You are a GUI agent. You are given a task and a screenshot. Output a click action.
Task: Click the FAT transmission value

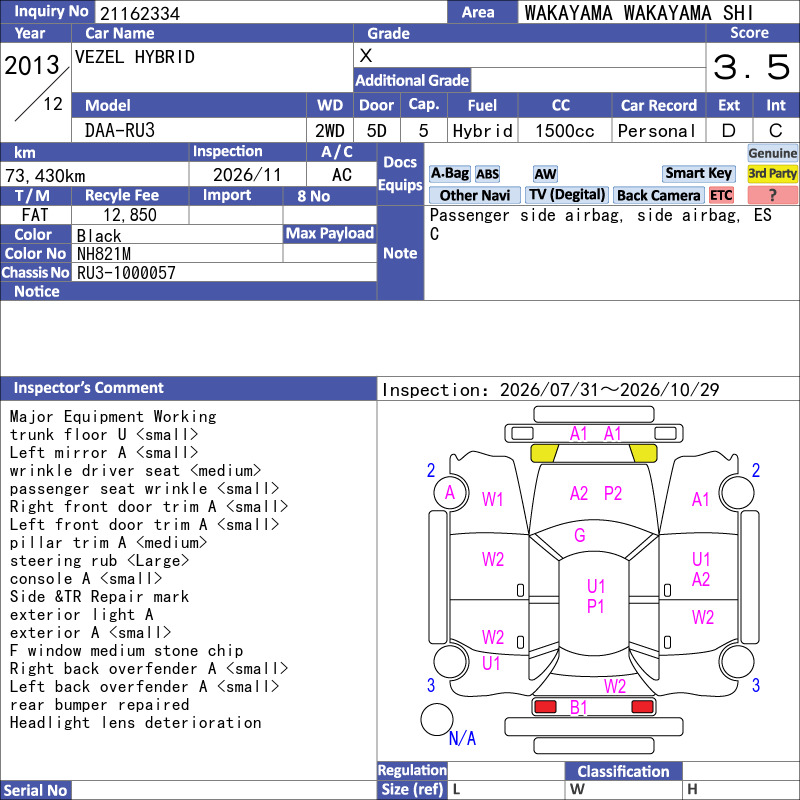(35, 215)
